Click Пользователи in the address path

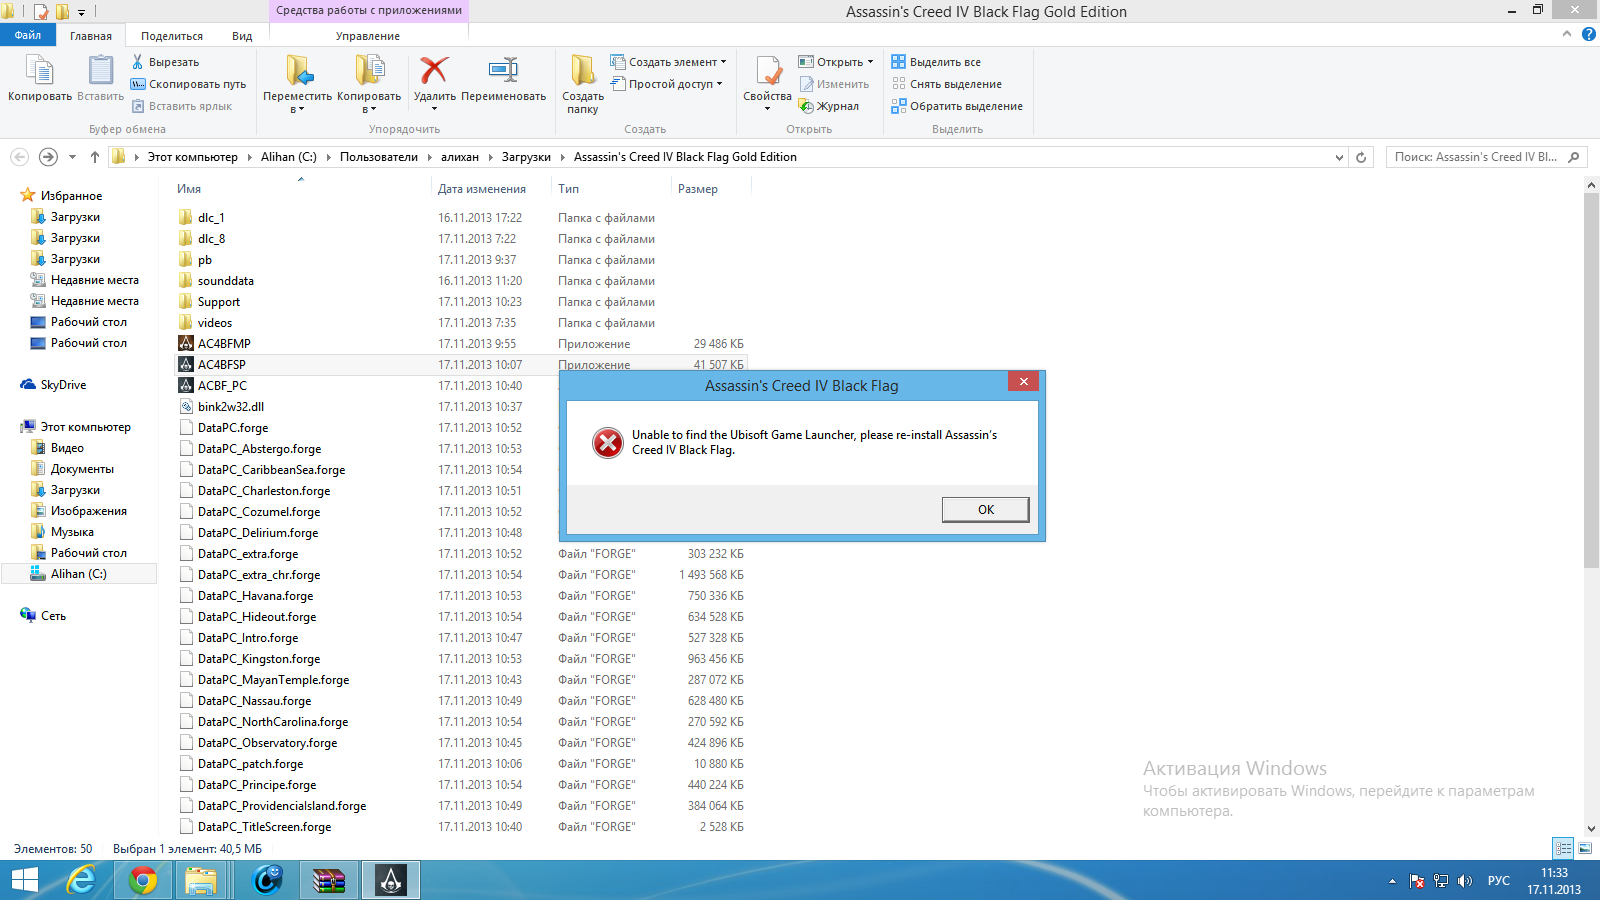(379, 157)
